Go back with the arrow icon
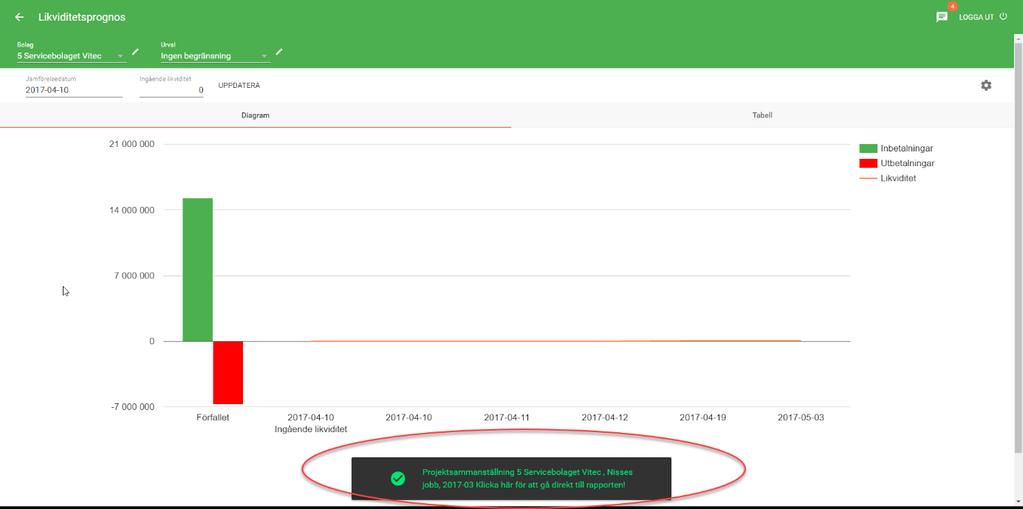 pyautogui.click(x=19, y=18)
